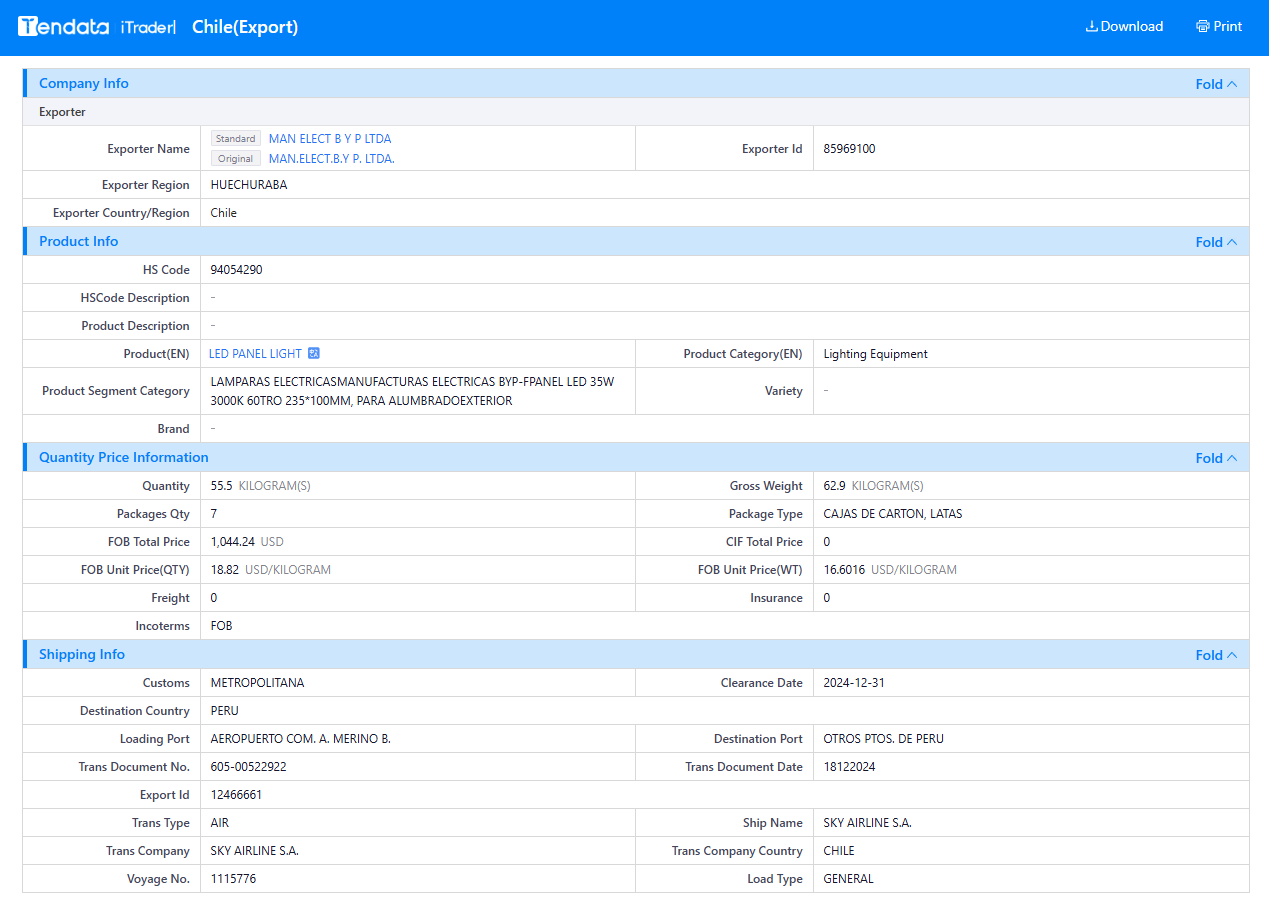Select Trans Company SKY AIRLINE S.A.
Screen dimensions: 1269x907
tap(255, 851)
